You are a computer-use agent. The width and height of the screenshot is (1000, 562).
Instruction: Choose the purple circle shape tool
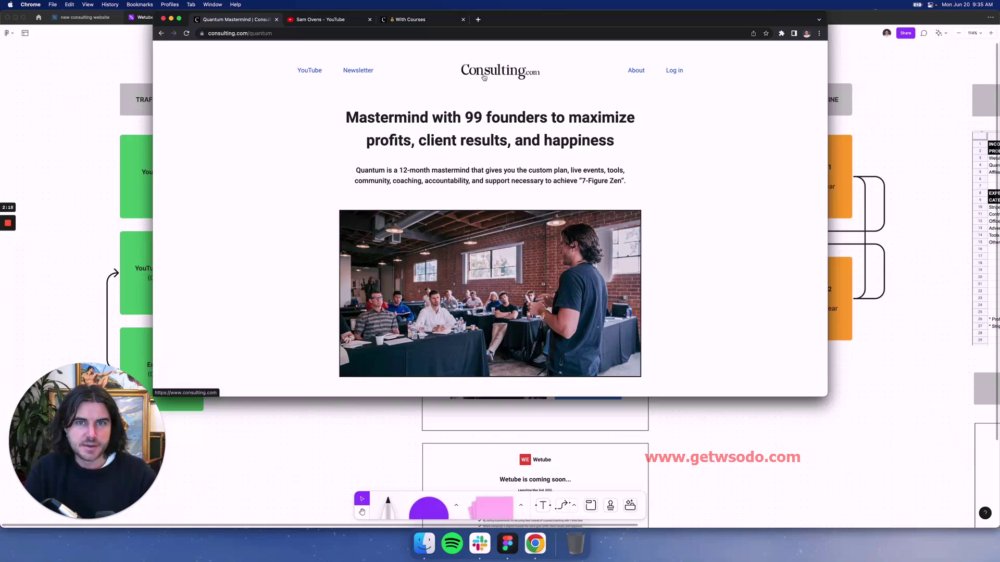(429, 508)
